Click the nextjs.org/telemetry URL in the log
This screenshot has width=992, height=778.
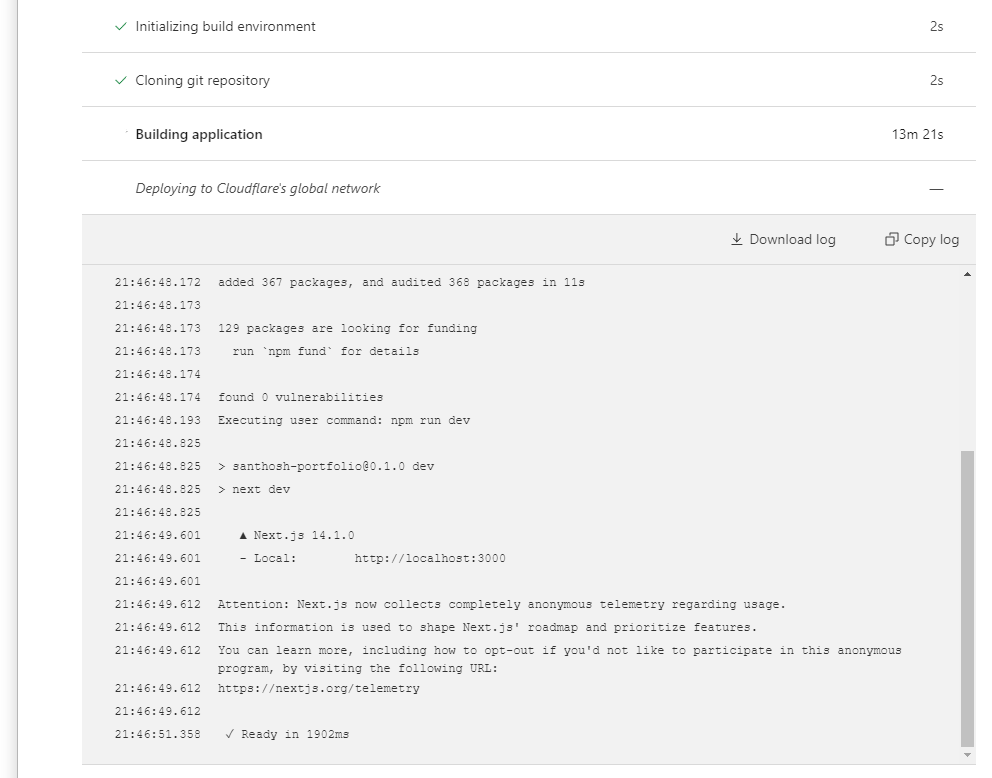[319, 689]
